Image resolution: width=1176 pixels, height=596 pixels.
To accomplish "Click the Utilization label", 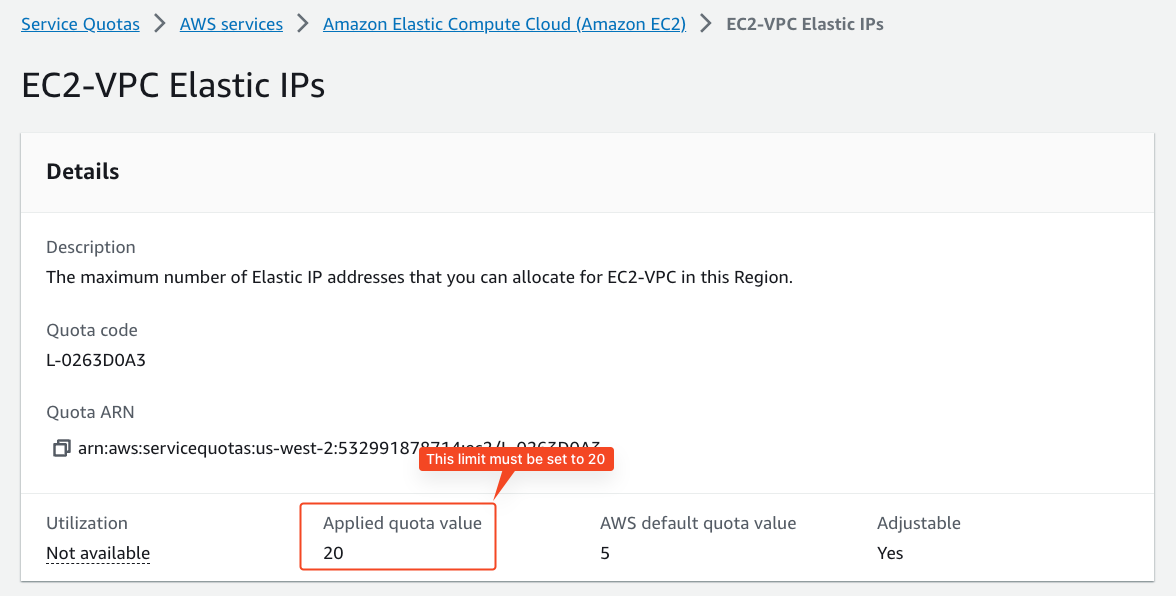I will click(x=87, y=523).
